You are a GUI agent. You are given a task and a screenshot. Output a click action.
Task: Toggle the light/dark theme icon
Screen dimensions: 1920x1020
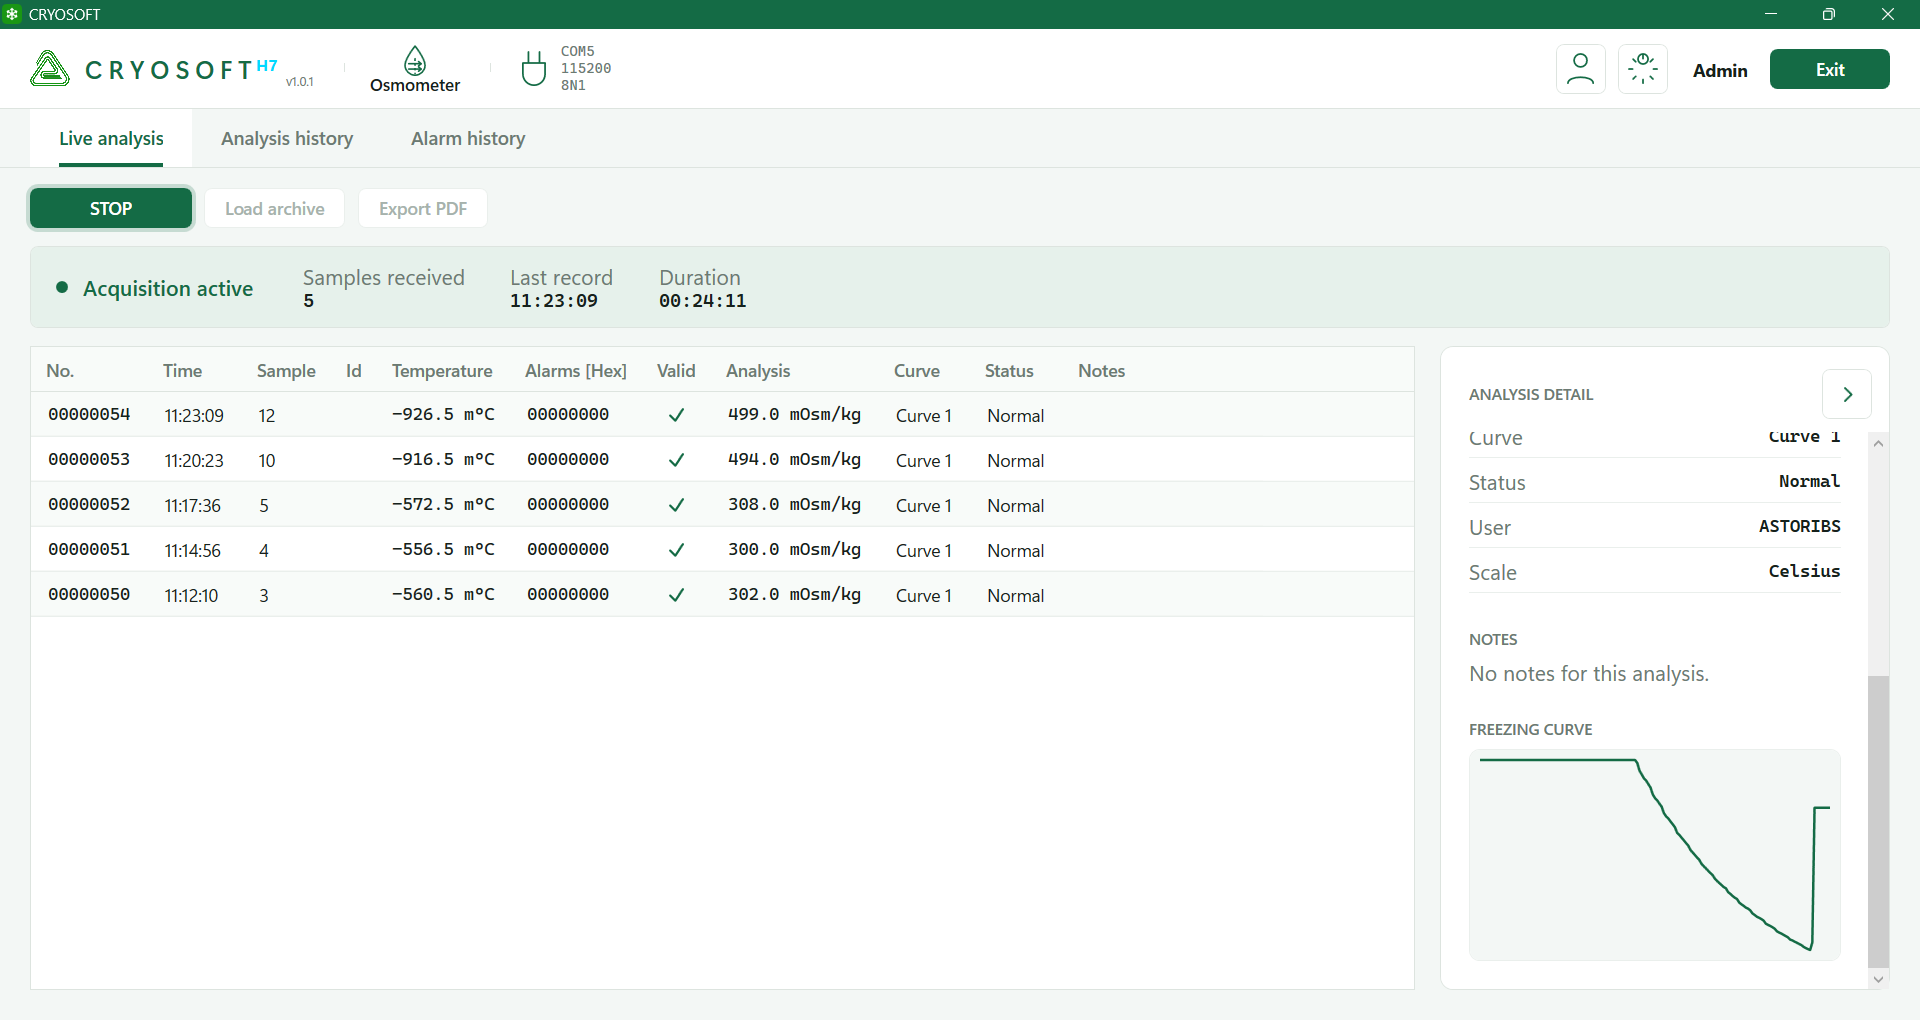[1642, 69]
